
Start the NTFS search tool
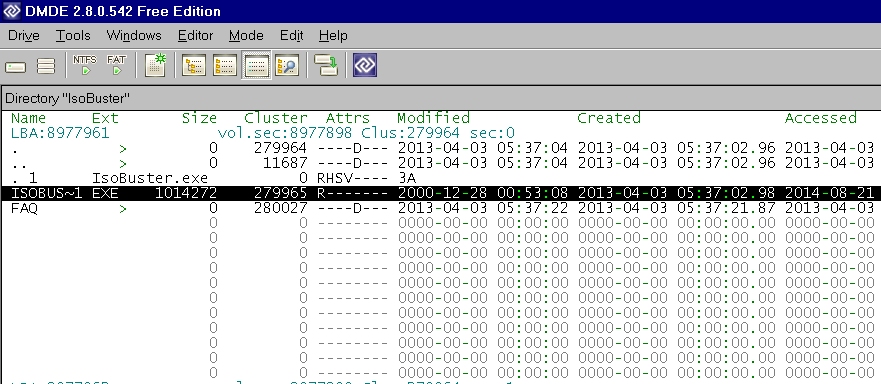click(84, 65)
